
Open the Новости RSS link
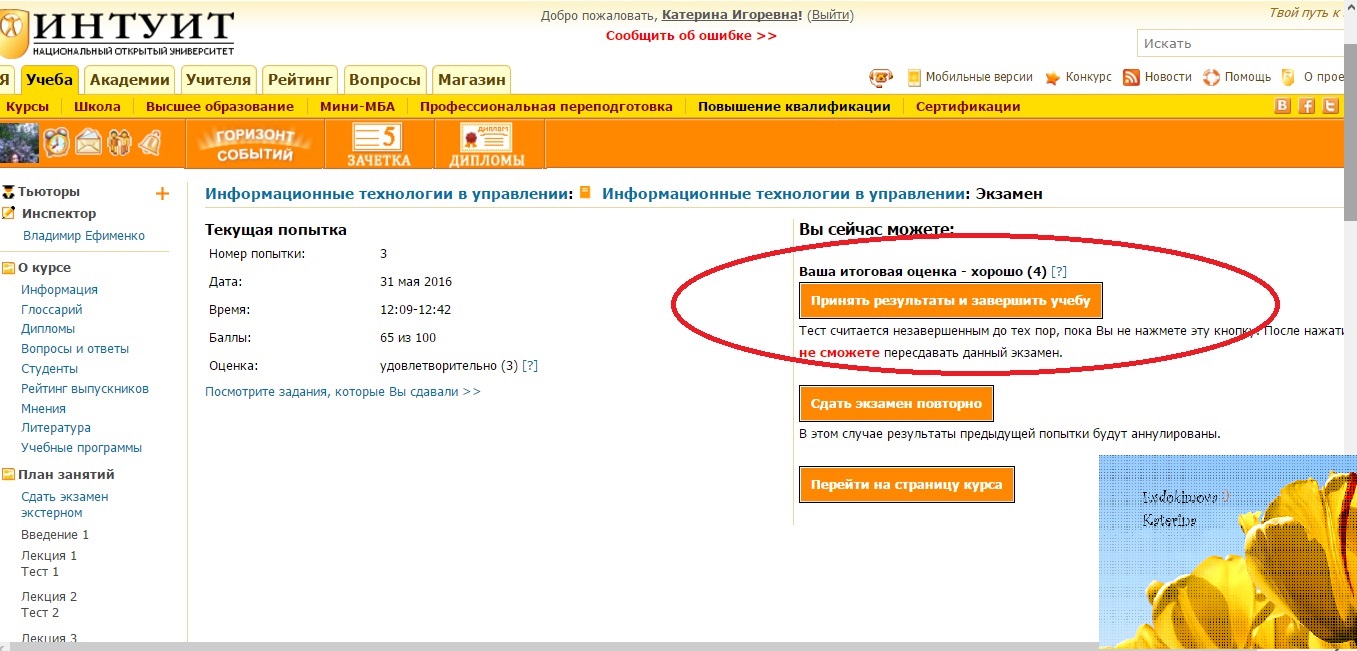[x=1168, y=77]
